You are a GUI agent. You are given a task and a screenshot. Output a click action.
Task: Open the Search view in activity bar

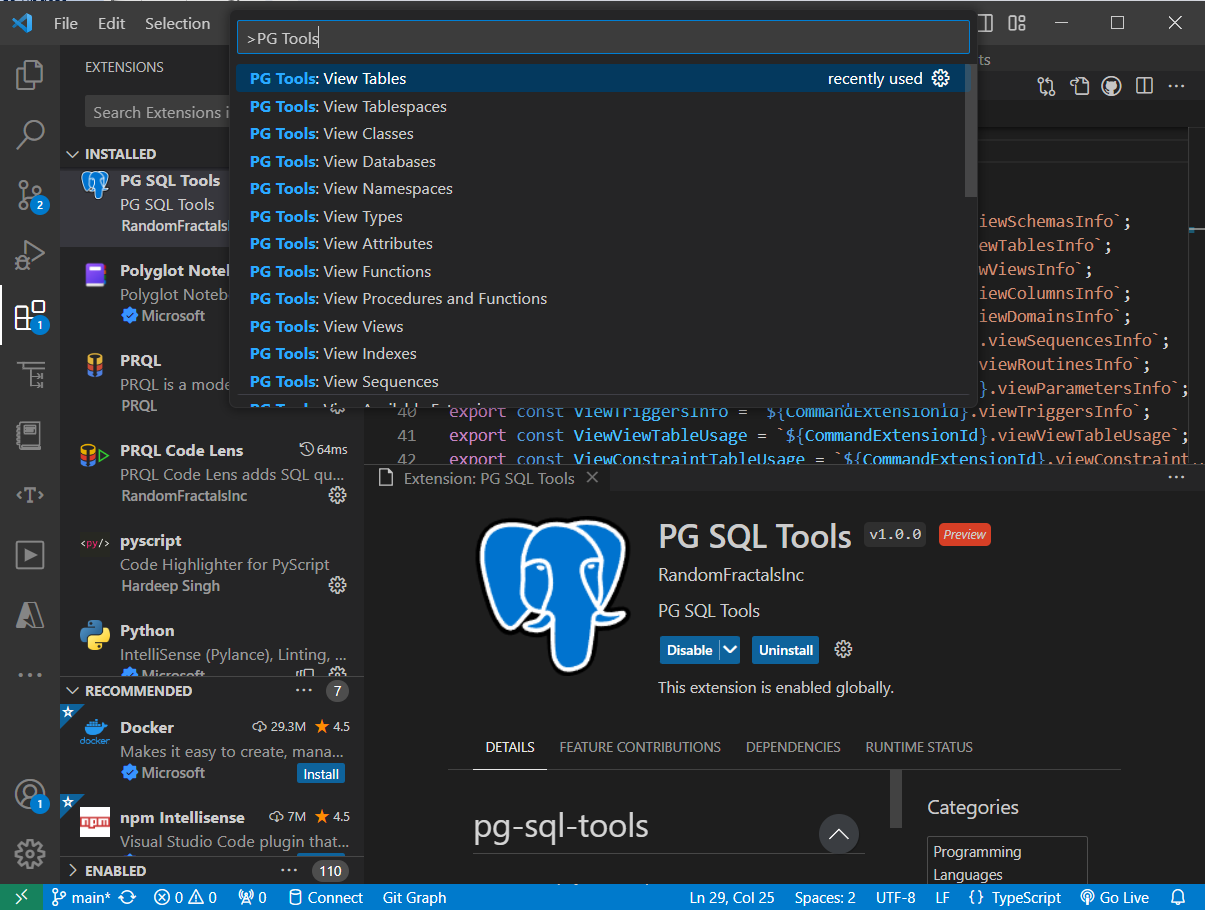click(x=30, y=134)
